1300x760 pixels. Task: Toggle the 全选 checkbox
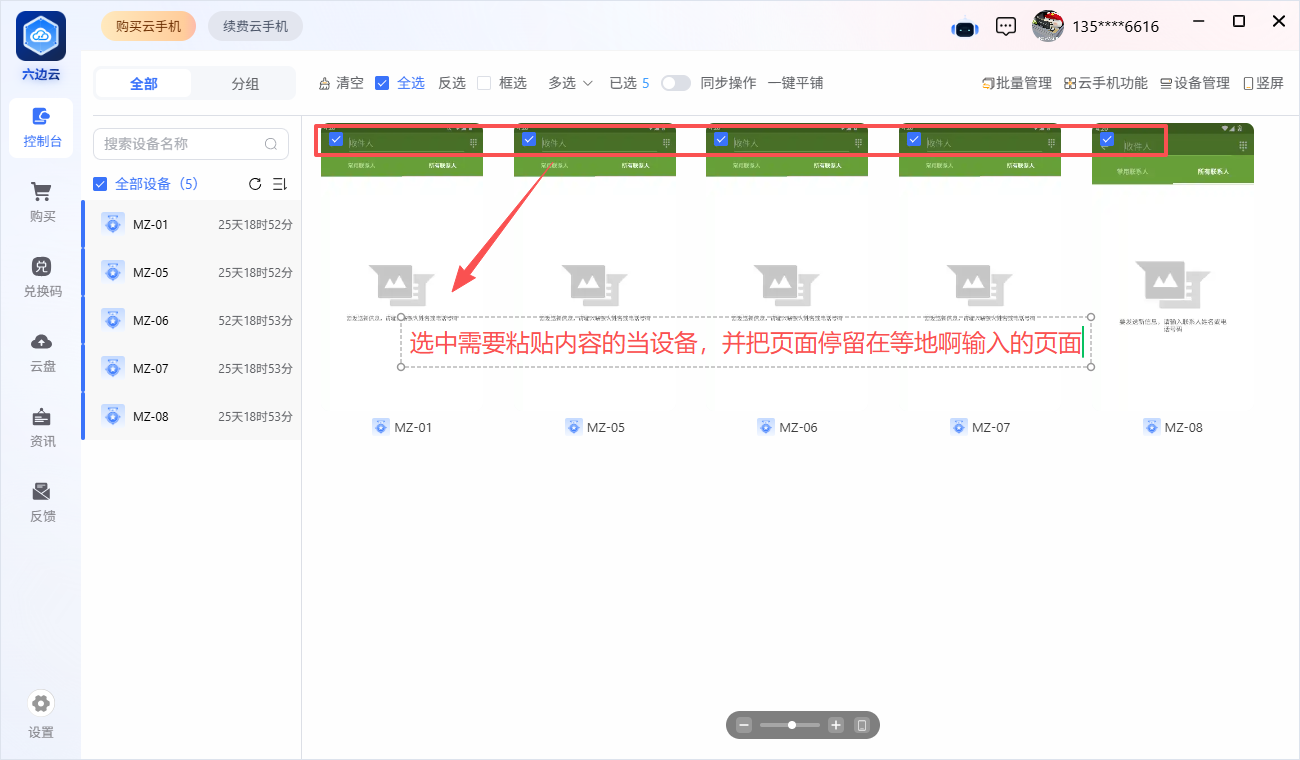point(382,83)
